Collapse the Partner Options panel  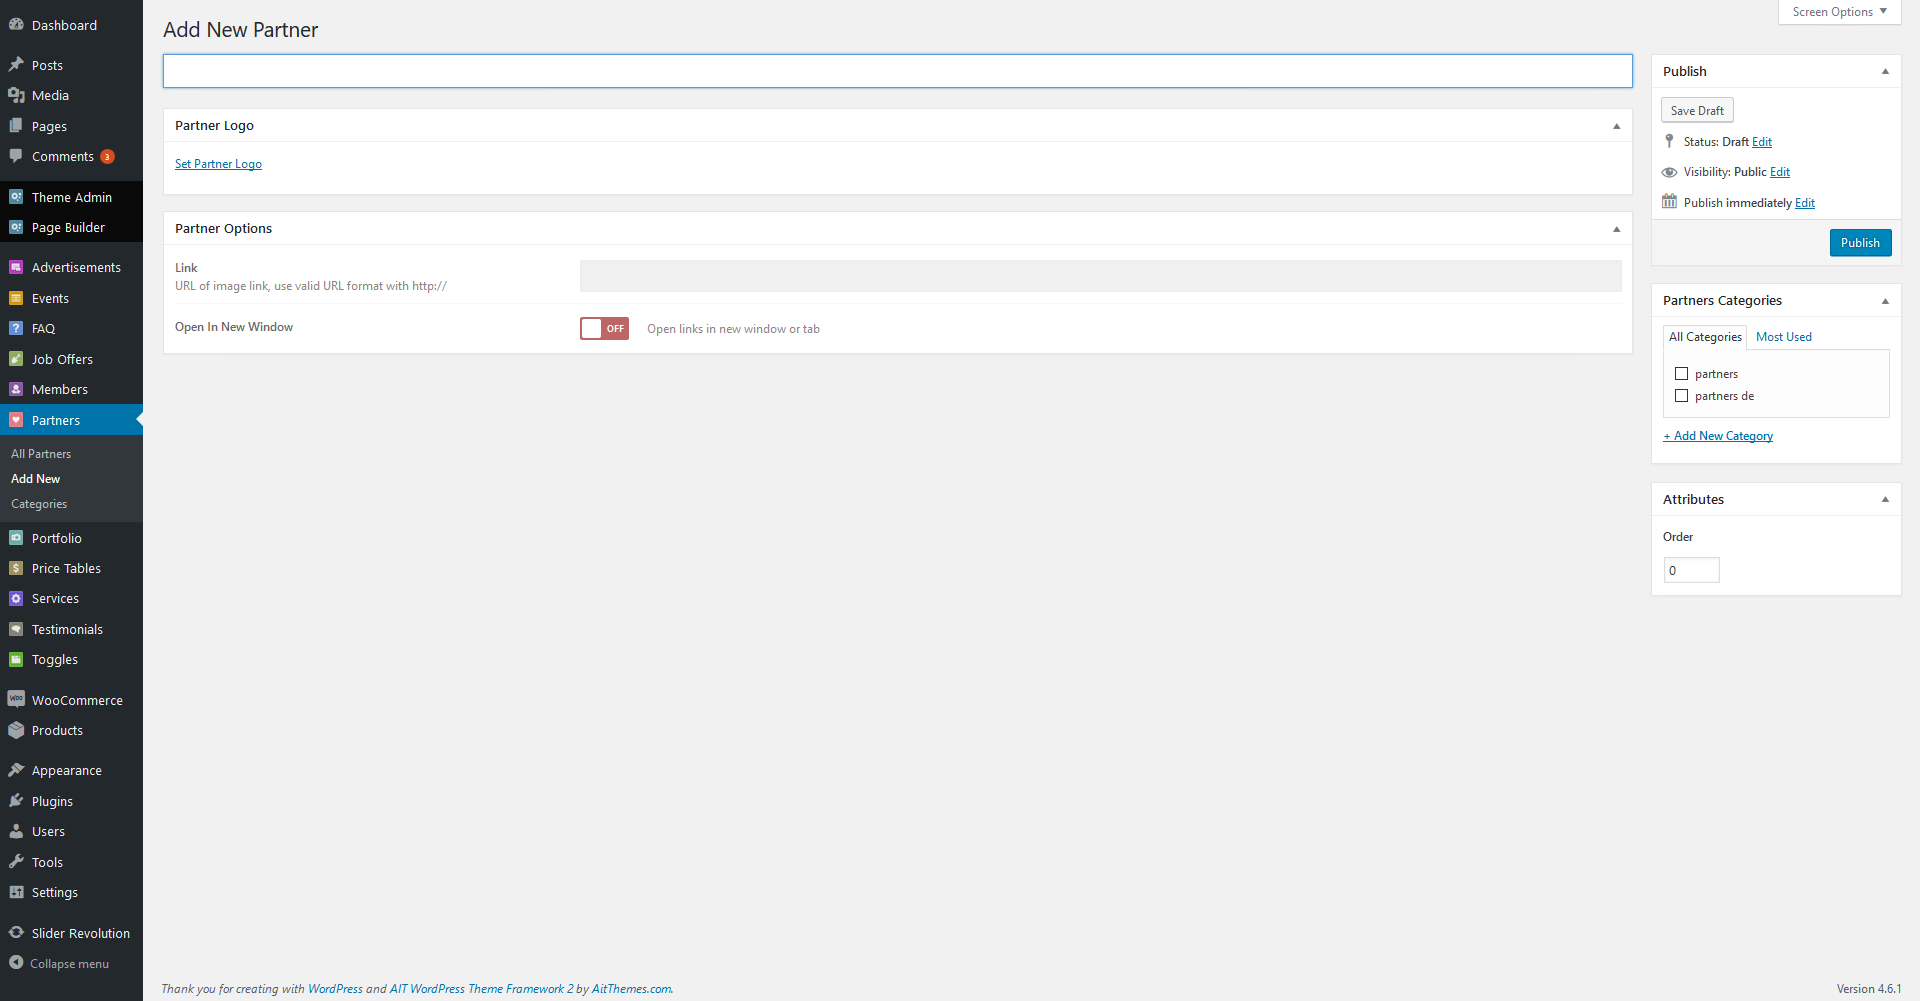[x=1616, y=229]
